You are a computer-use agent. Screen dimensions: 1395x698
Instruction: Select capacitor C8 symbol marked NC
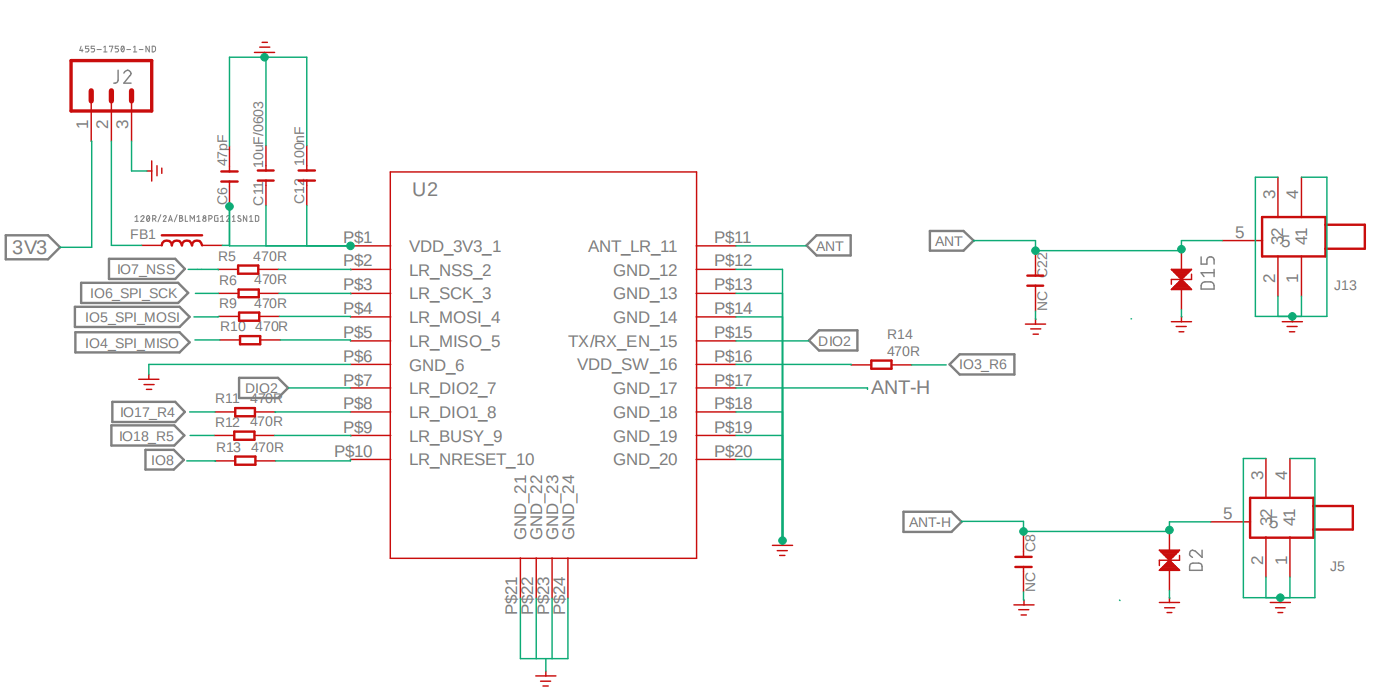click(1023, 563)
